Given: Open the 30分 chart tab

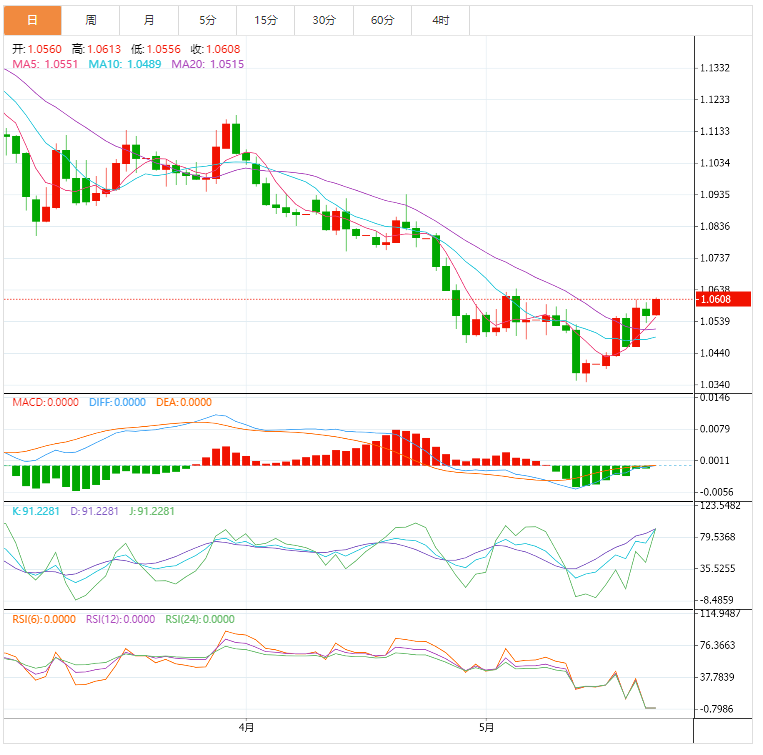Looking at the screenshot, I should pyautogui.click(x=324, y=20).
